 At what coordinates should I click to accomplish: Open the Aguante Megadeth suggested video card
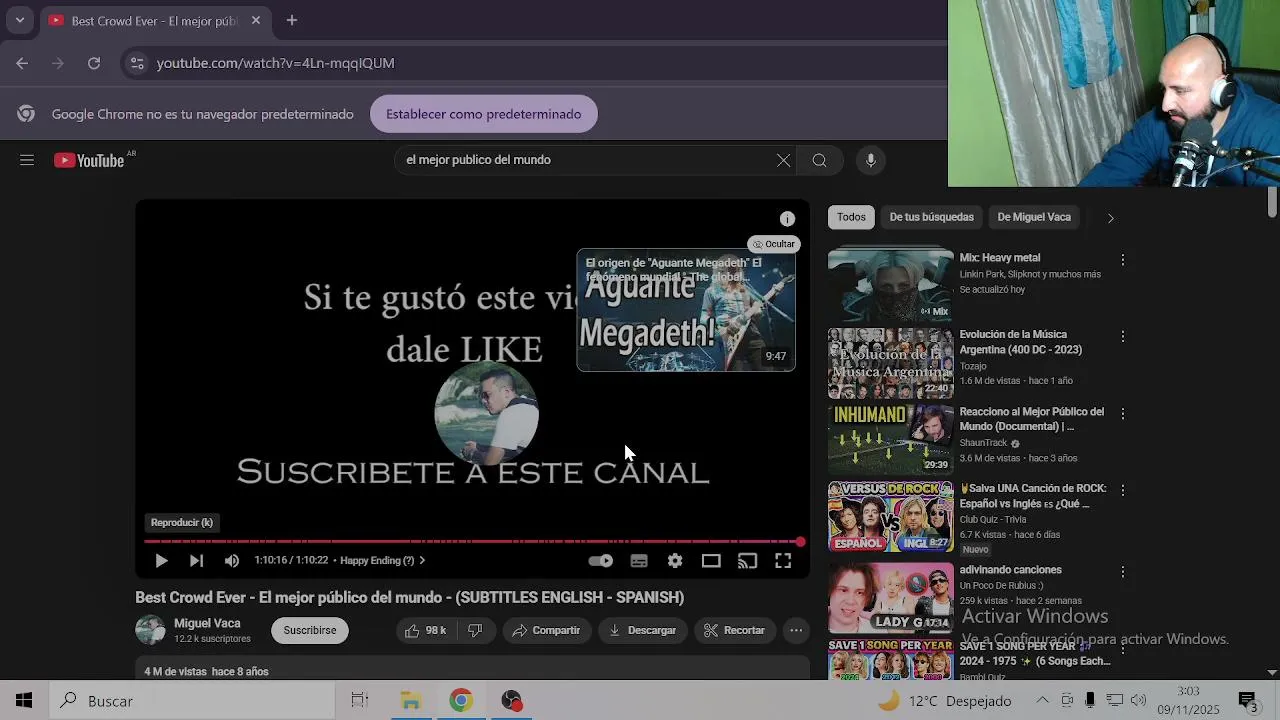[x=686, y=311]
